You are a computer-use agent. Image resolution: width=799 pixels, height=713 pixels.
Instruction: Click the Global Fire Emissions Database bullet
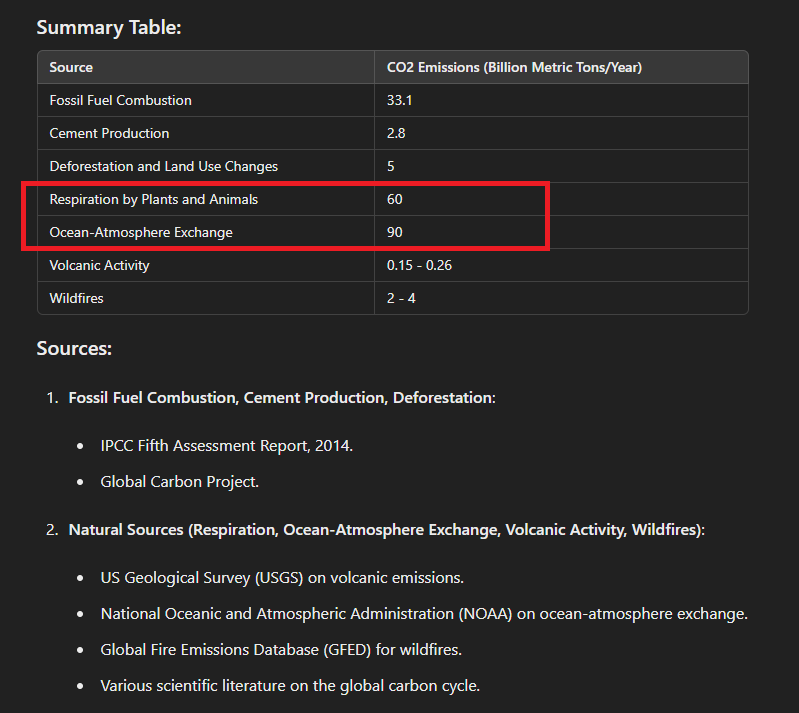pos(280,650)
